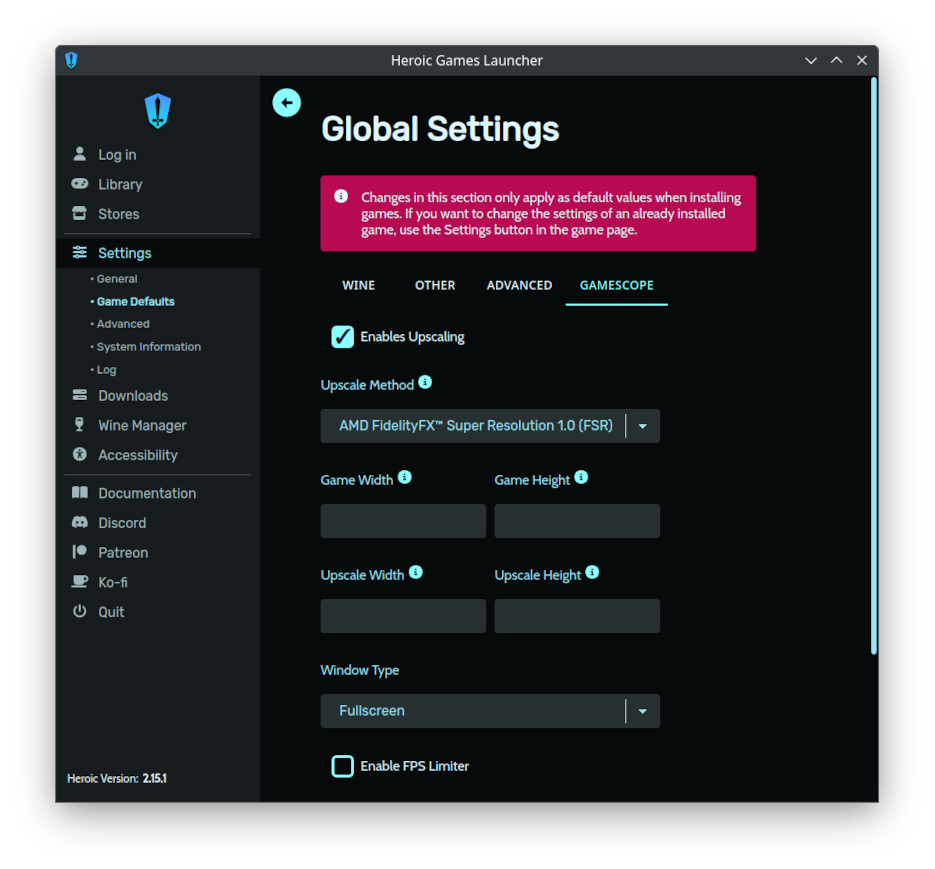Screen dimensions: 935x869
Task: Click the Quit power icon
Action: click(x=79, y=611)
